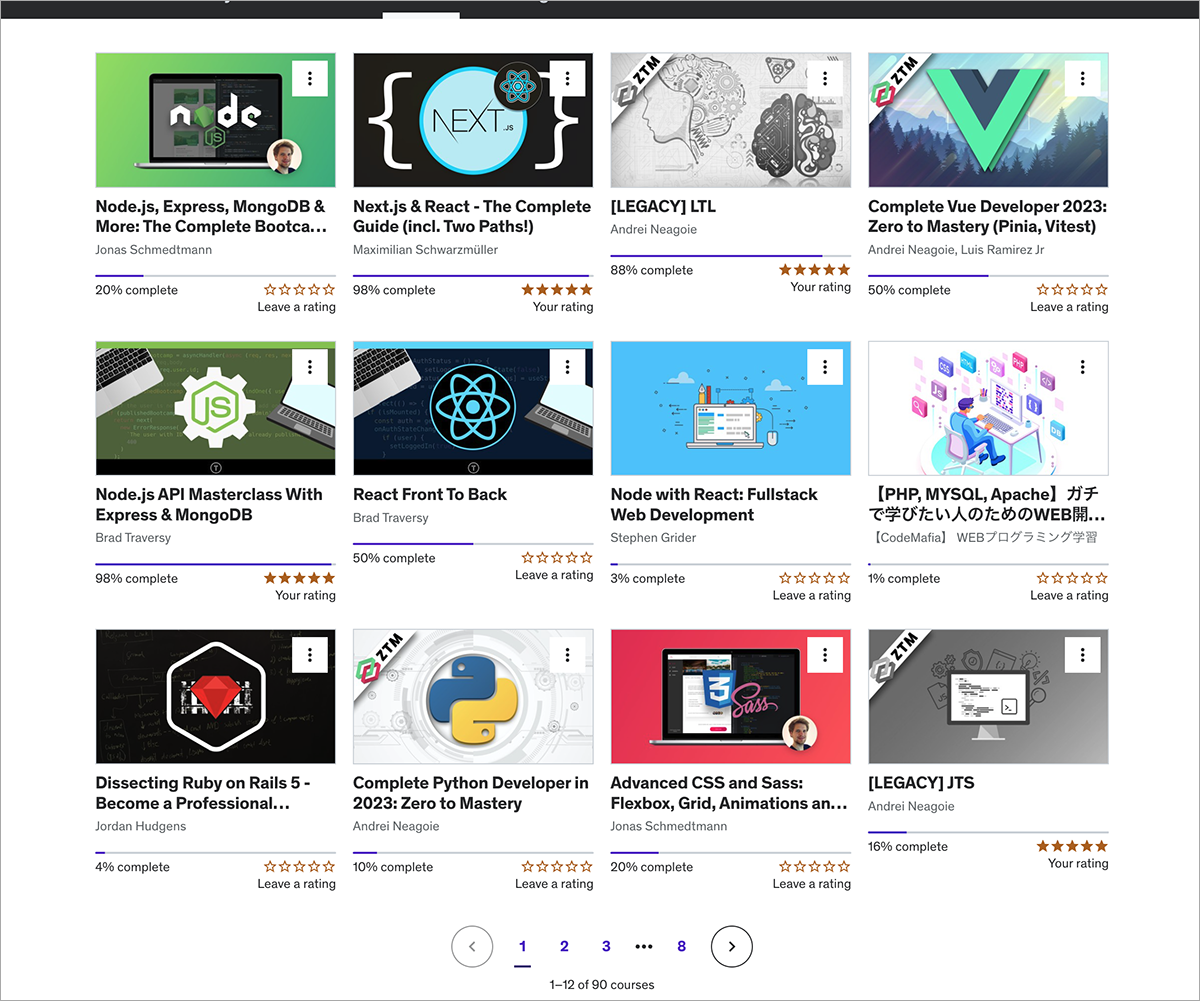Open three-dot menu on React Front To Back
1200x1001 pixels.
567,367
